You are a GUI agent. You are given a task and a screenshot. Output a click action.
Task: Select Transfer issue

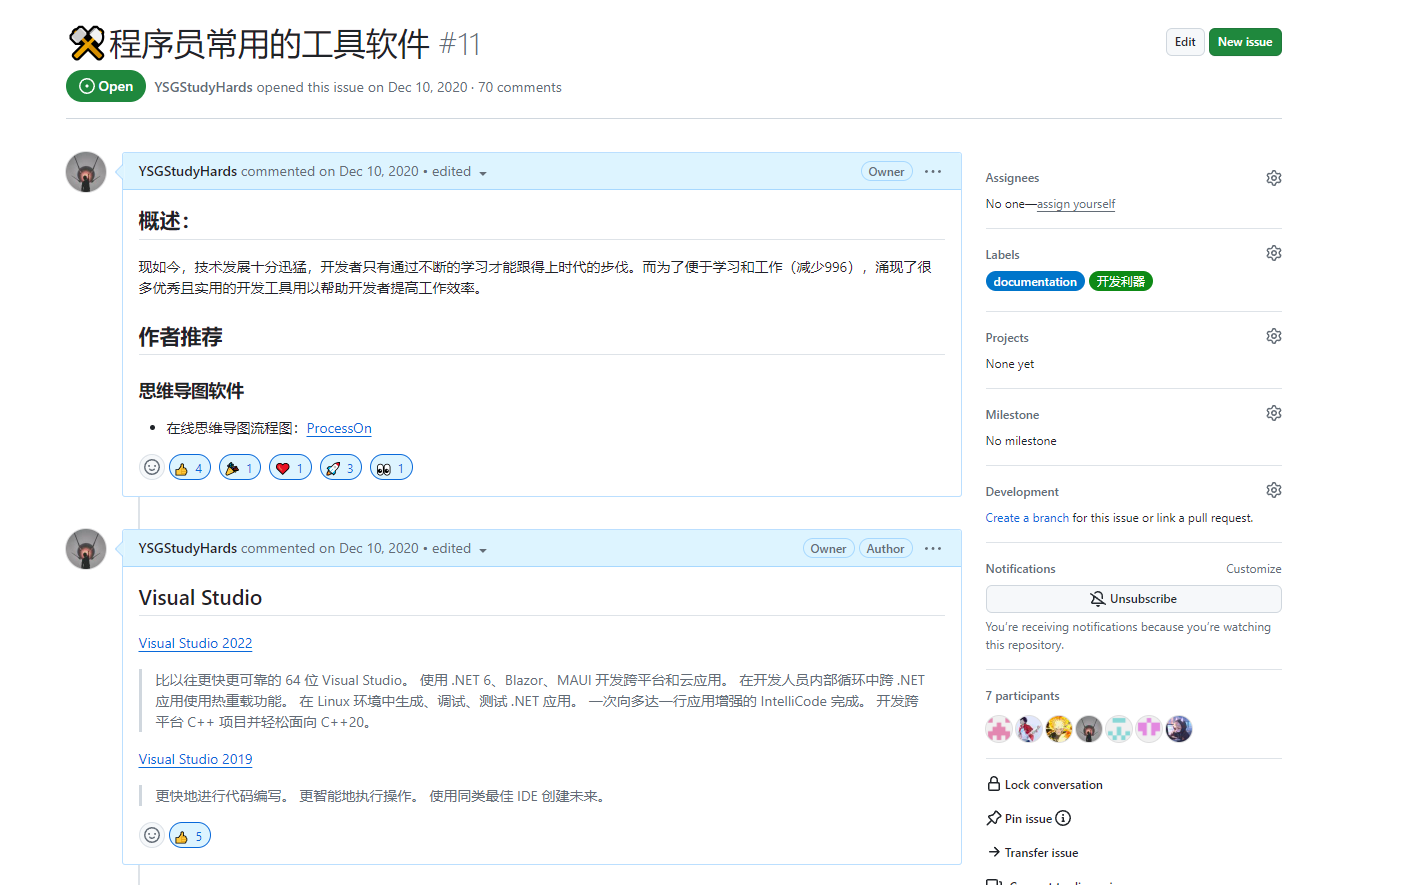coord(1040,852)
